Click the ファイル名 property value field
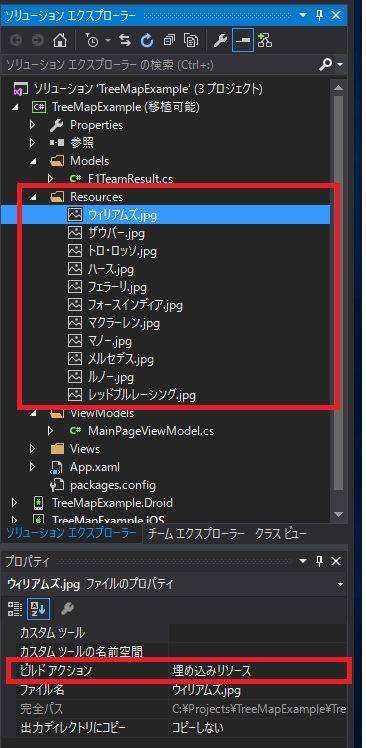This screenshot has width=366, height=748. click(258, 690)
